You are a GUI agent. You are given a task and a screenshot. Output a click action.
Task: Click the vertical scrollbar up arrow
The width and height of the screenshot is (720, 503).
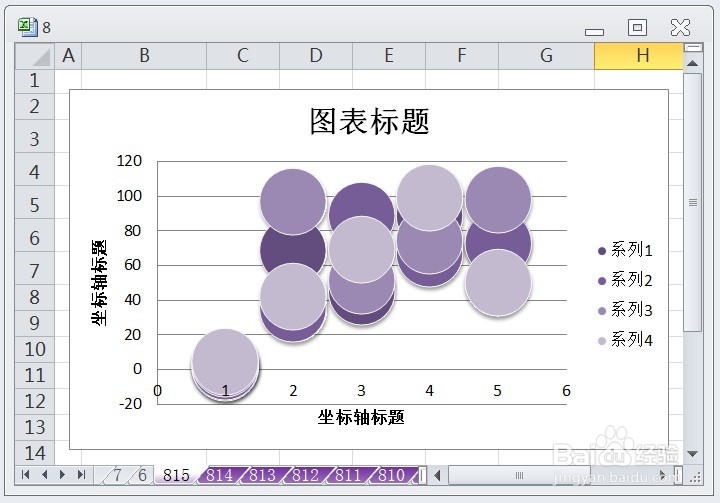click(x=692, y=63)
